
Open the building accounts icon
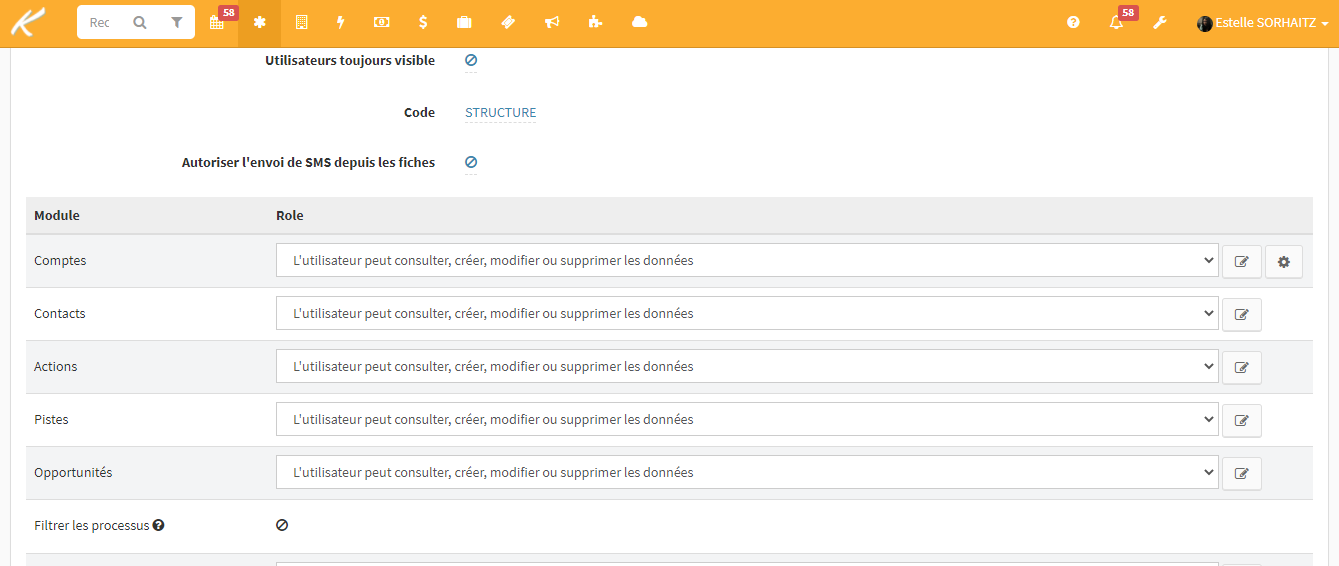[302, 22]
